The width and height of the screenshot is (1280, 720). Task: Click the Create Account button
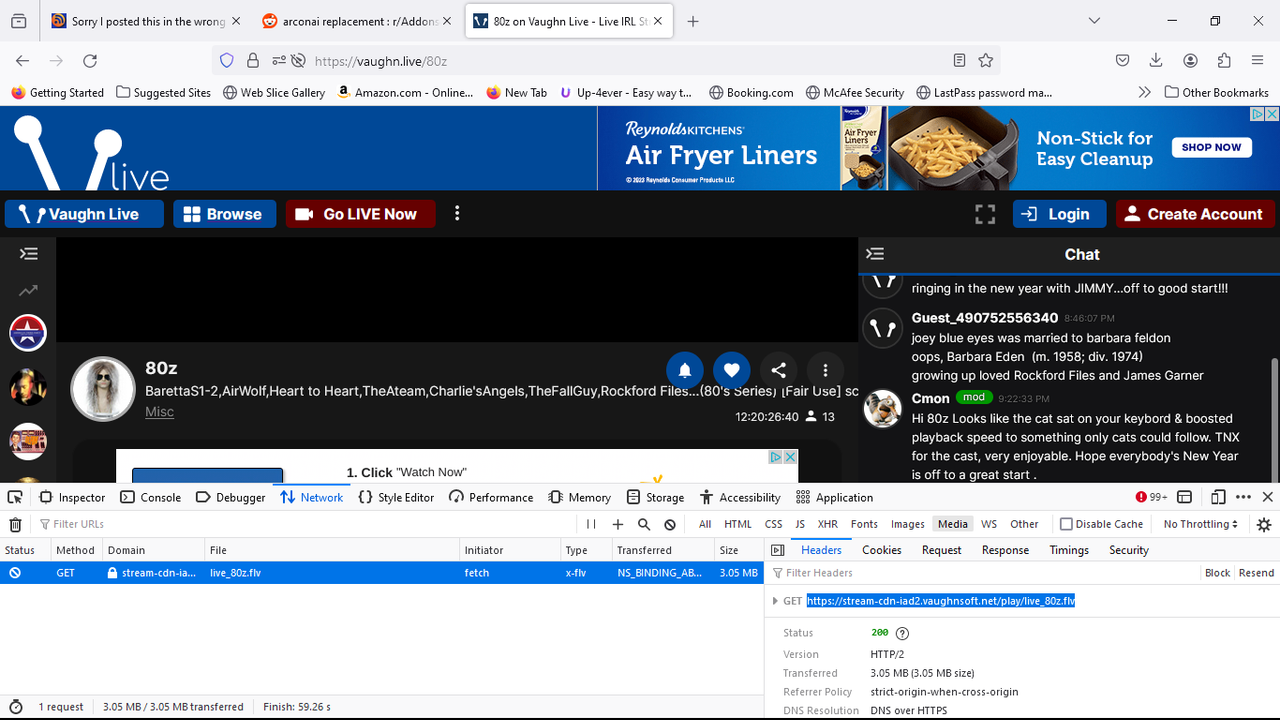(x=1195, y=214)
